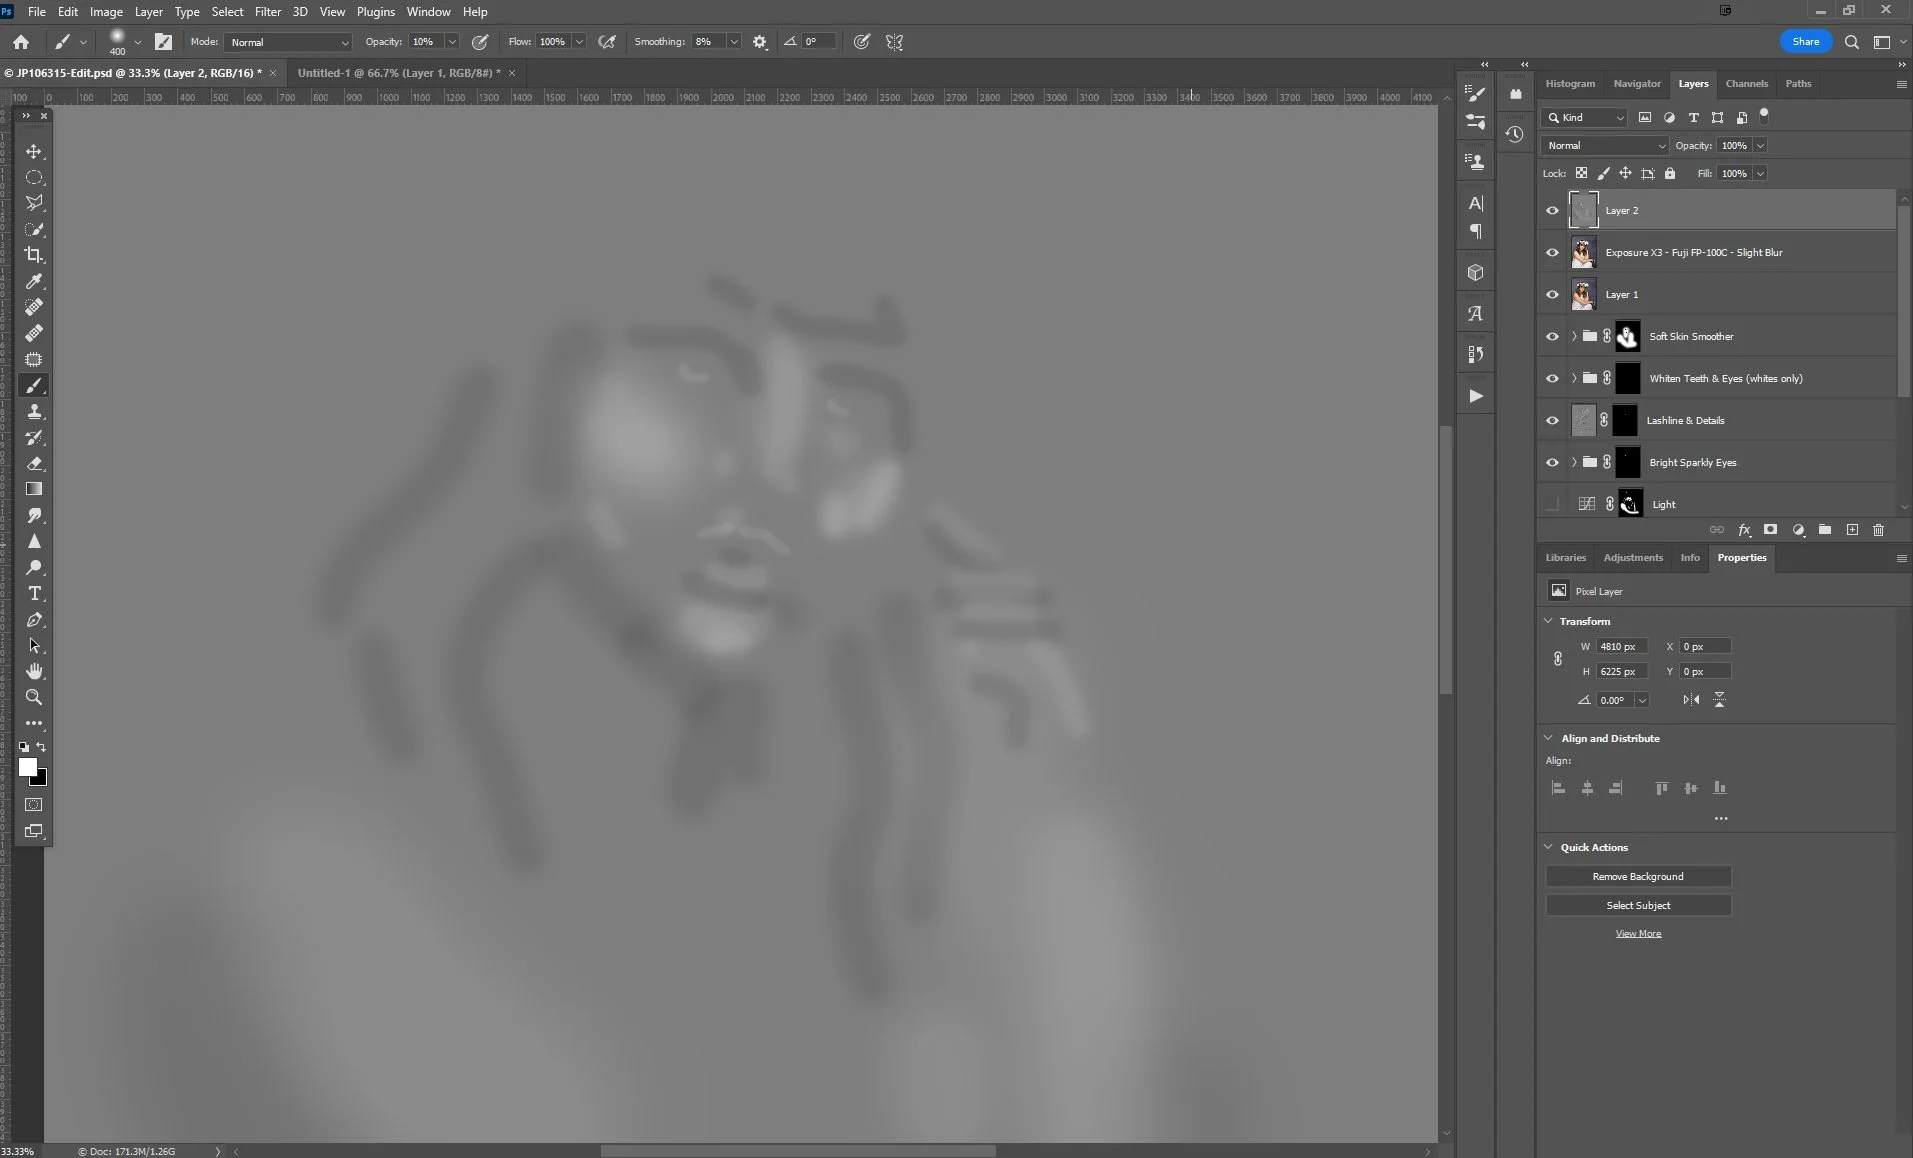This screenshot has height=1158, width=1913.
Task: Collapse the Quick Actions section
Action: [1549, 847]
